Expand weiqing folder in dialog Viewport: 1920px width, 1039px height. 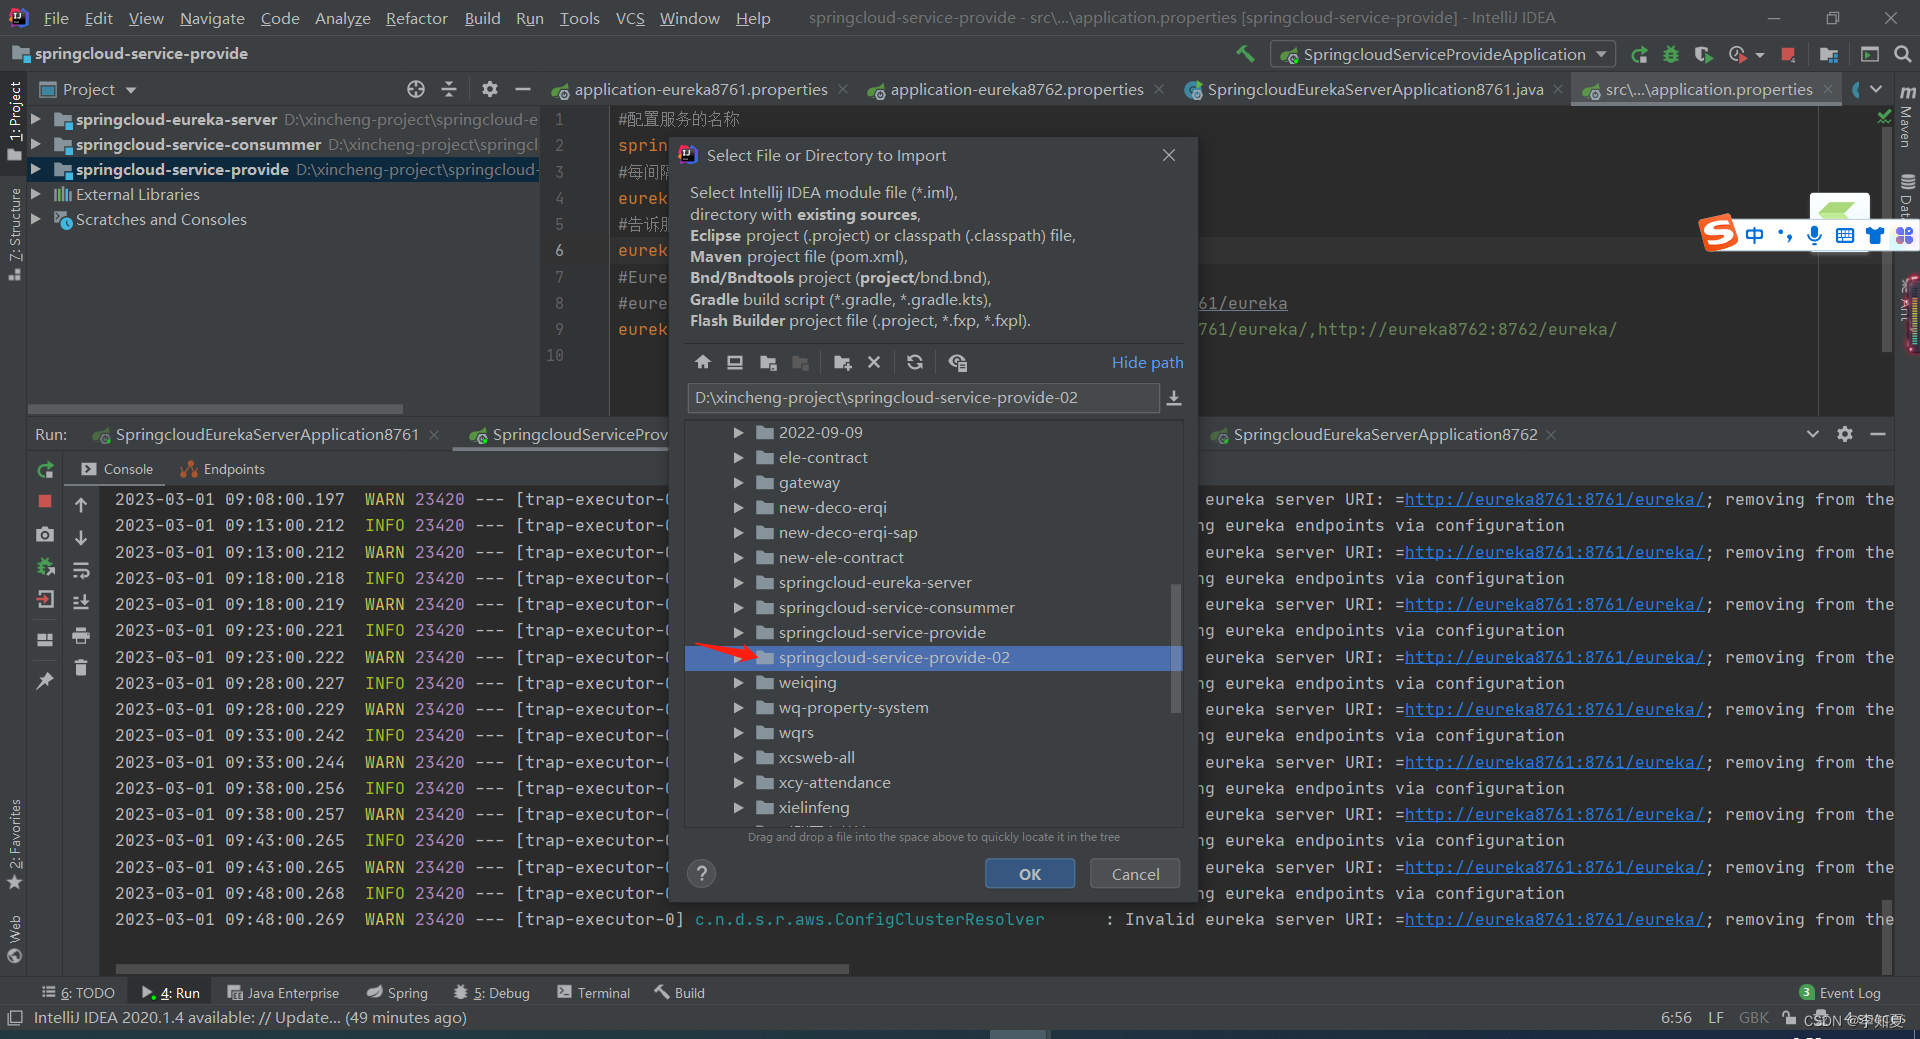point(738,683)
